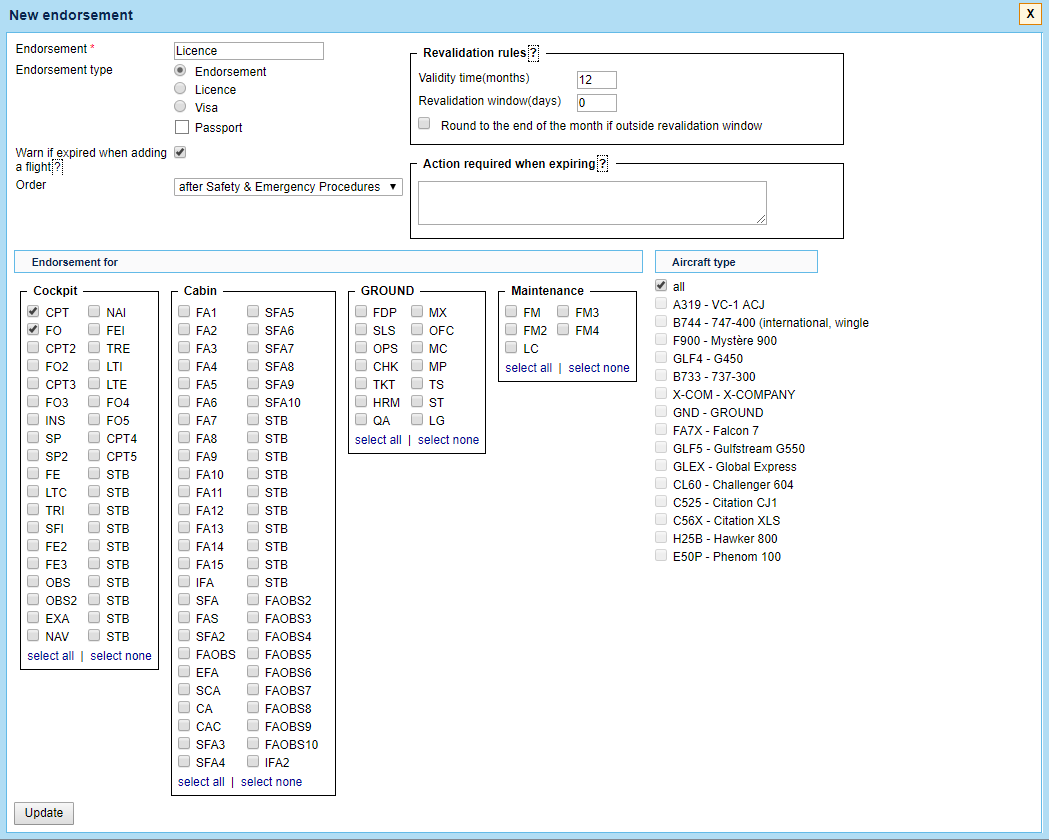The width and height of the screenshot is (1049, 840).
Task: Check the B733 - 737-300 checkbox
Action: coord(661,376)
